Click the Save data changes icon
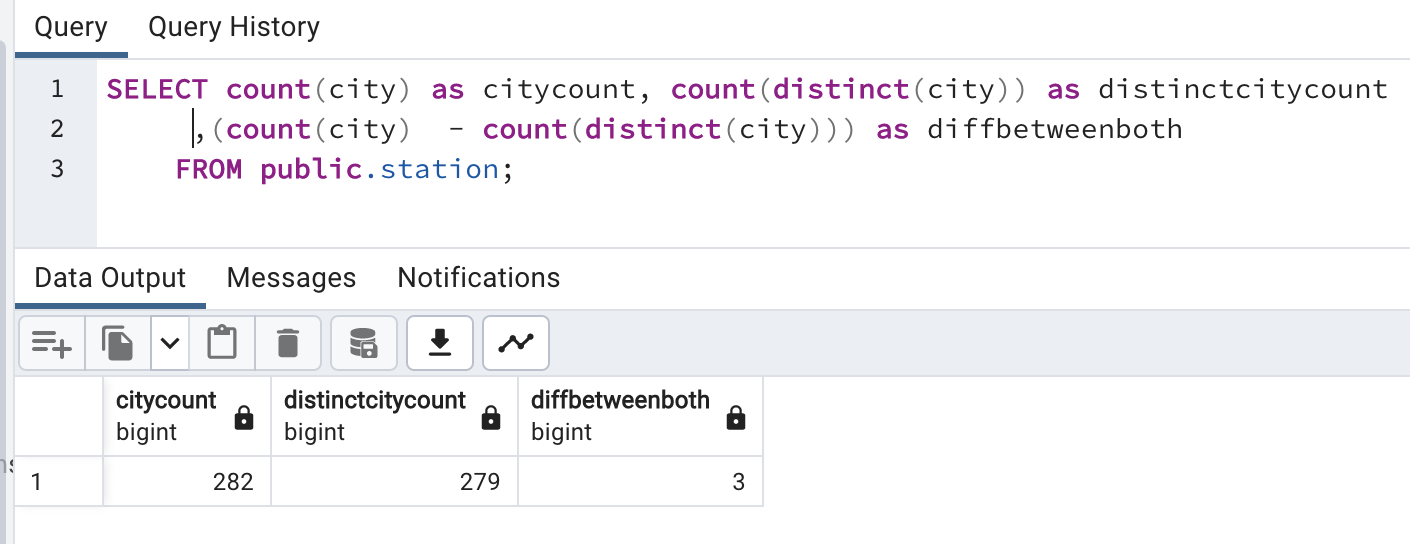The width and height of the screenshot is (1410, 544). point(363,344)
